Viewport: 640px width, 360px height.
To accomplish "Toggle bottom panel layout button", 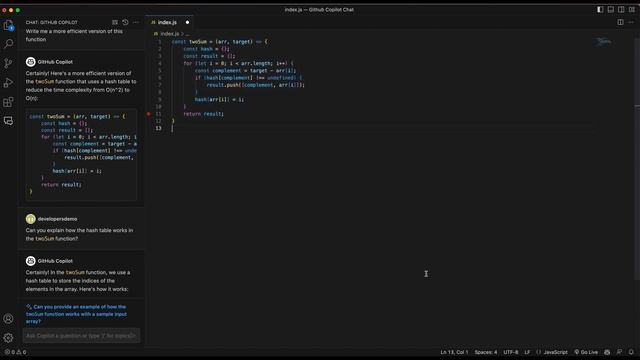I will (611, 9).
